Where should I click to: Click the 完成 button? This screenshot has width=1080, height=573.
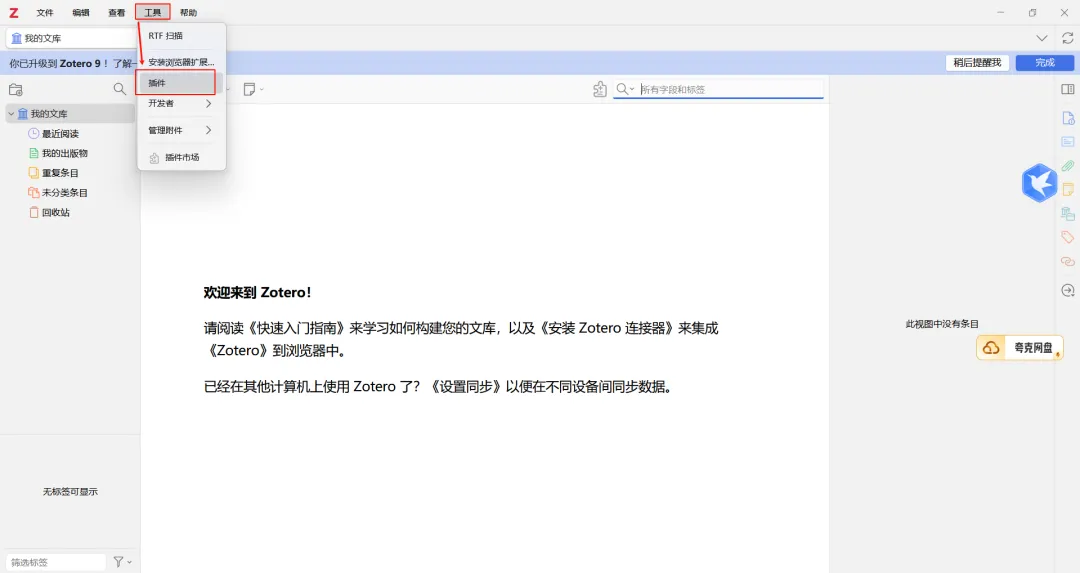click(x=1044, y=63)
